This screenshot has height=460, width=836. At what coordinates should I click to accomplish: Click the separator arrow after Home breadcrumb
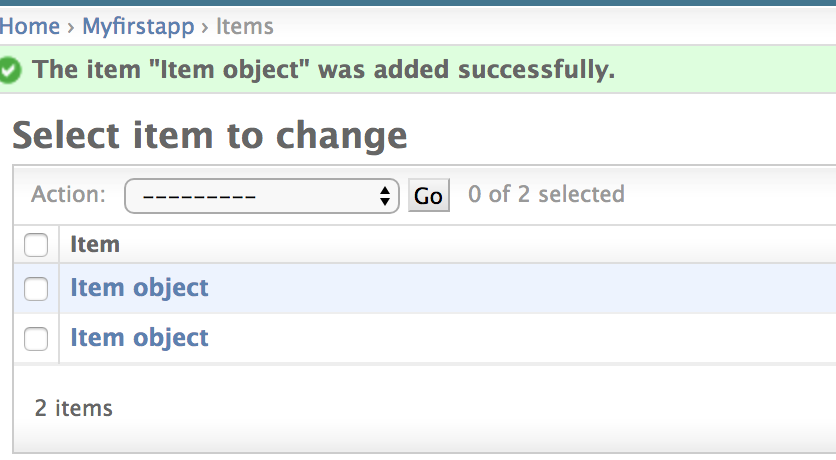tap(71, 27)
